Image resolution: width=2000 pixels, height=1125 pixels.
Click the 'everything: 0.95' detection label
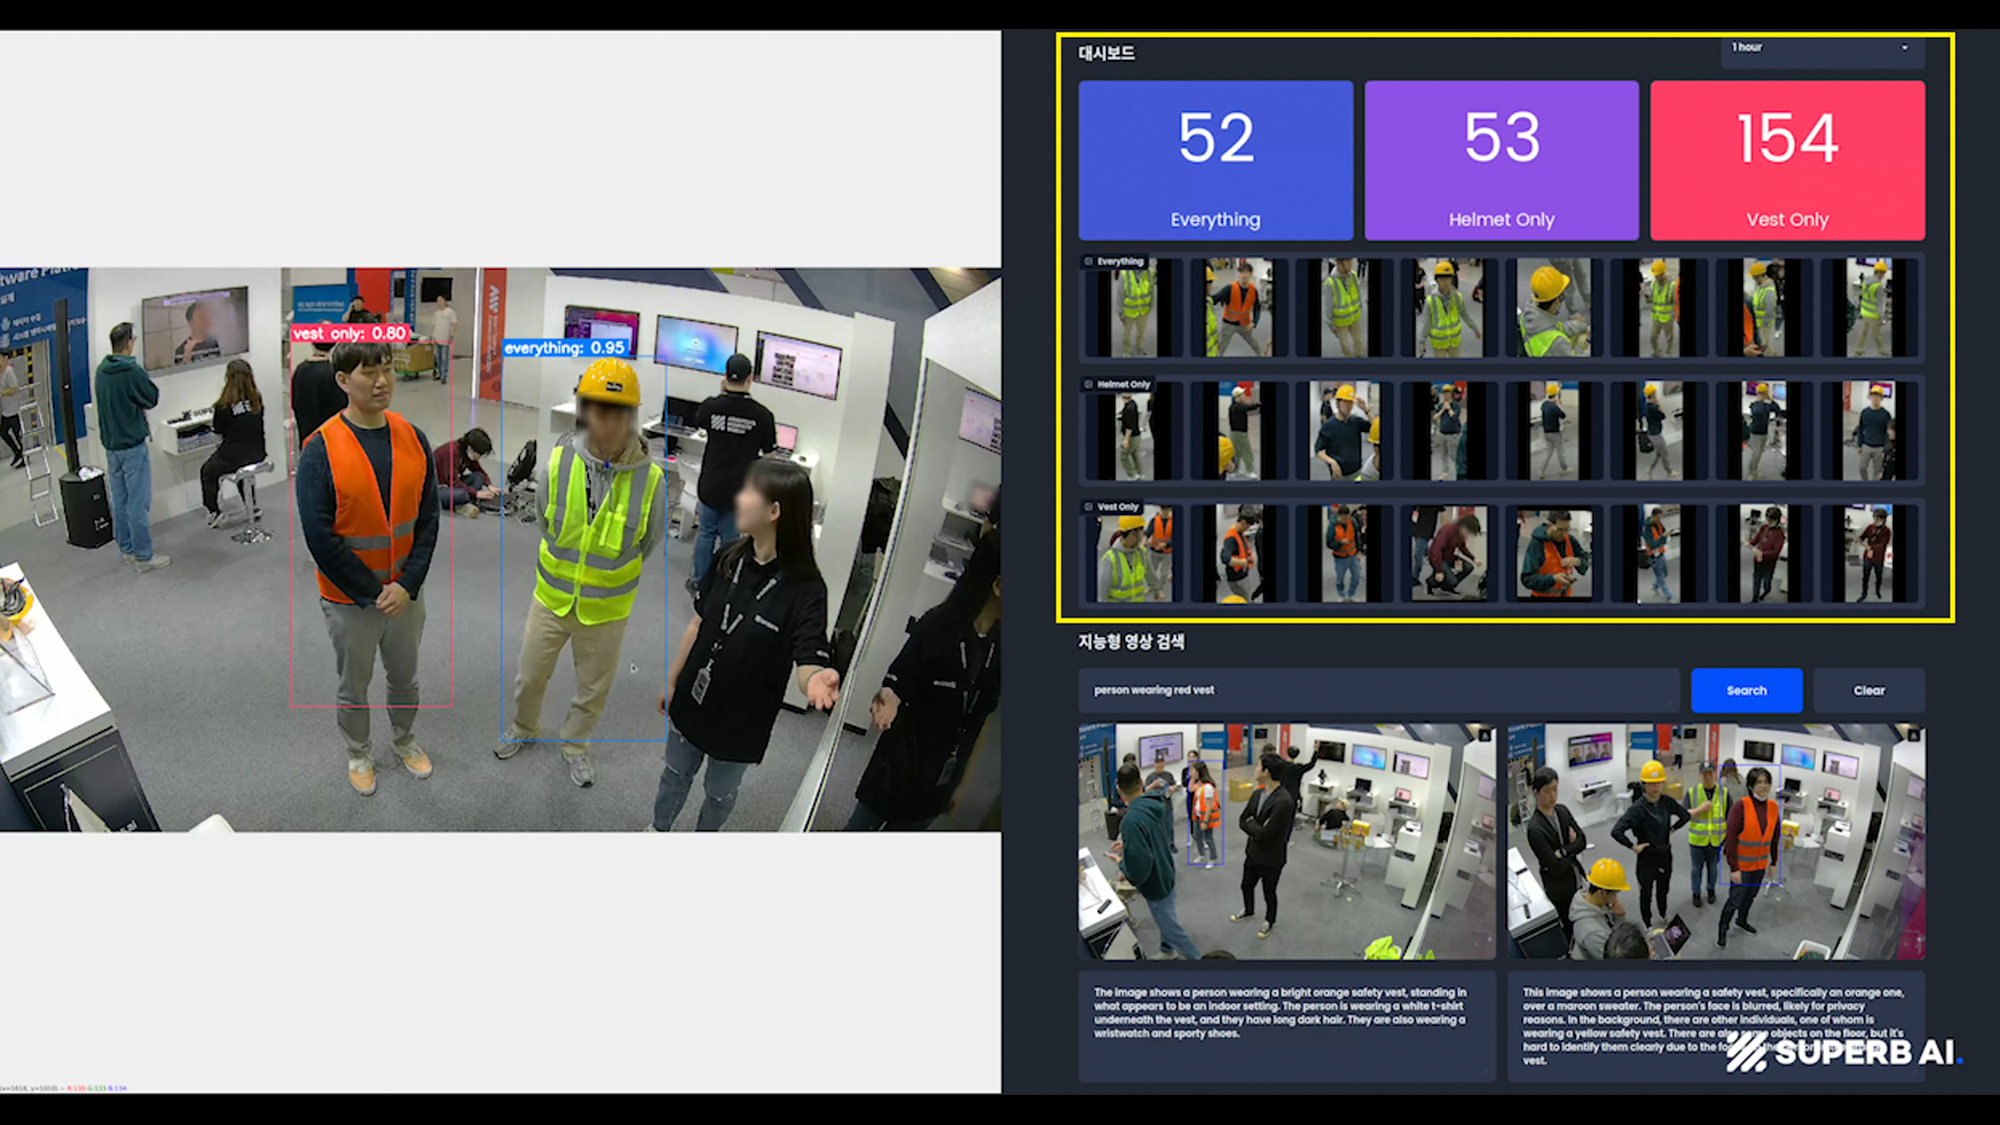click(x=565, y=348)
